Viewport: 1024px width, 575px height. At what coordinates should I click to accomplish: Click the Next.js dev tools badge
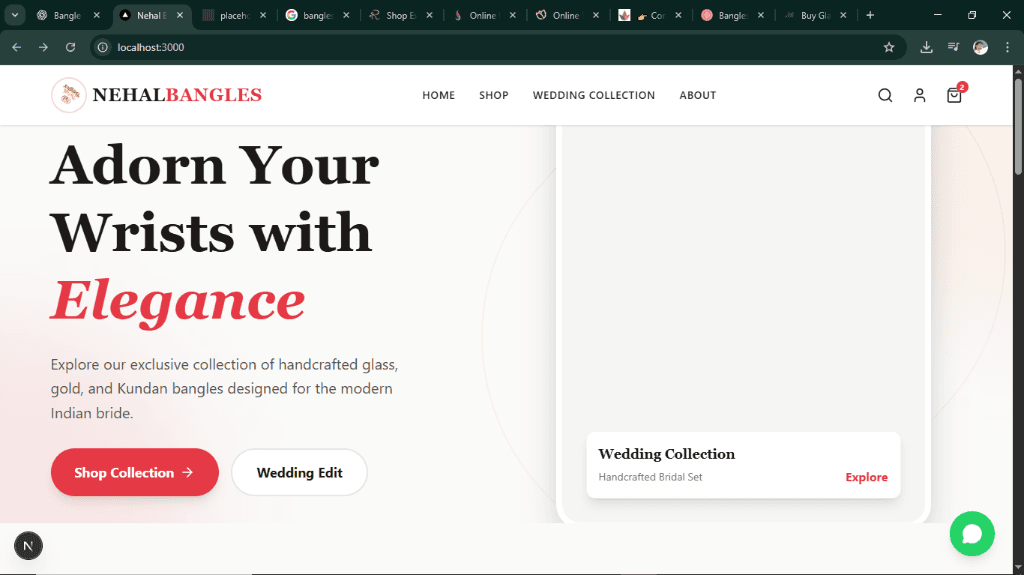point(28,545)
